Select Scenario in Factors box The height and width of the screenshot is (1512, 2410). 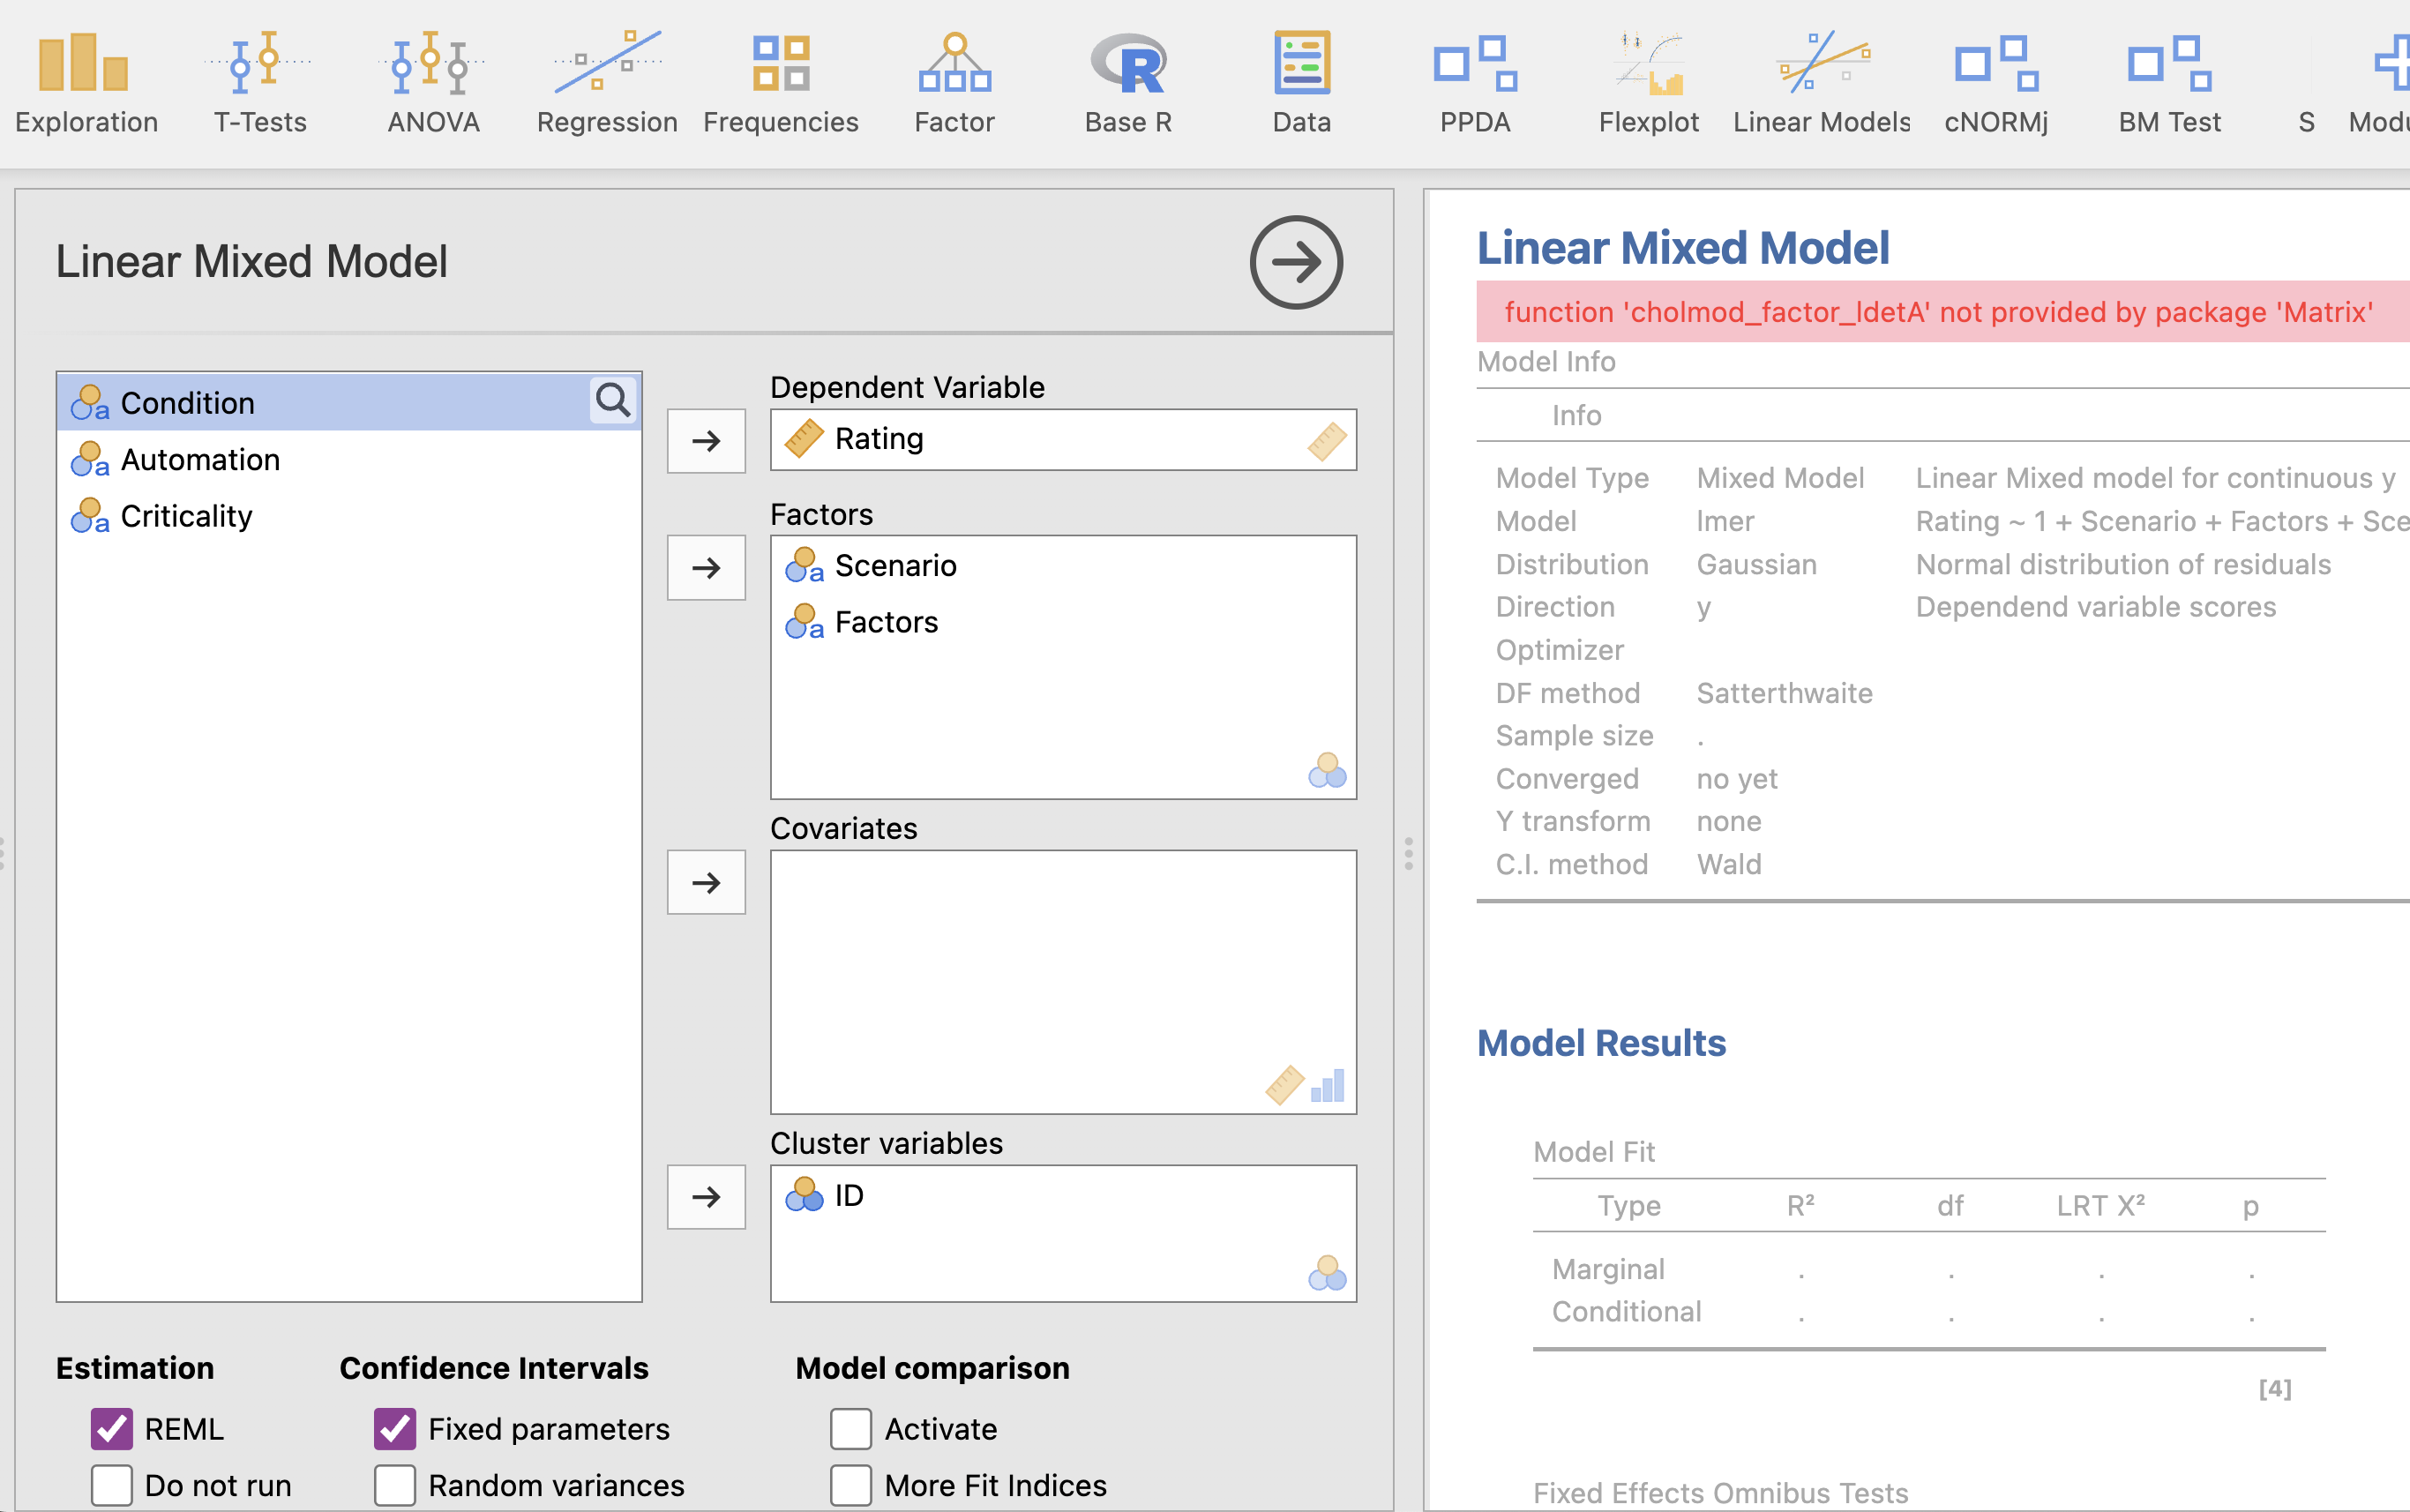(1063, 566)
